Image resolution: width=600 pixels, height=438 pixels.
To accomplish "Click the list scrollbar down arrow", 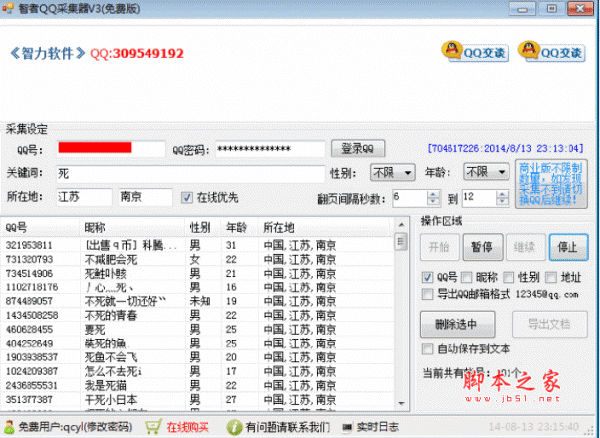I will [401, 403].
